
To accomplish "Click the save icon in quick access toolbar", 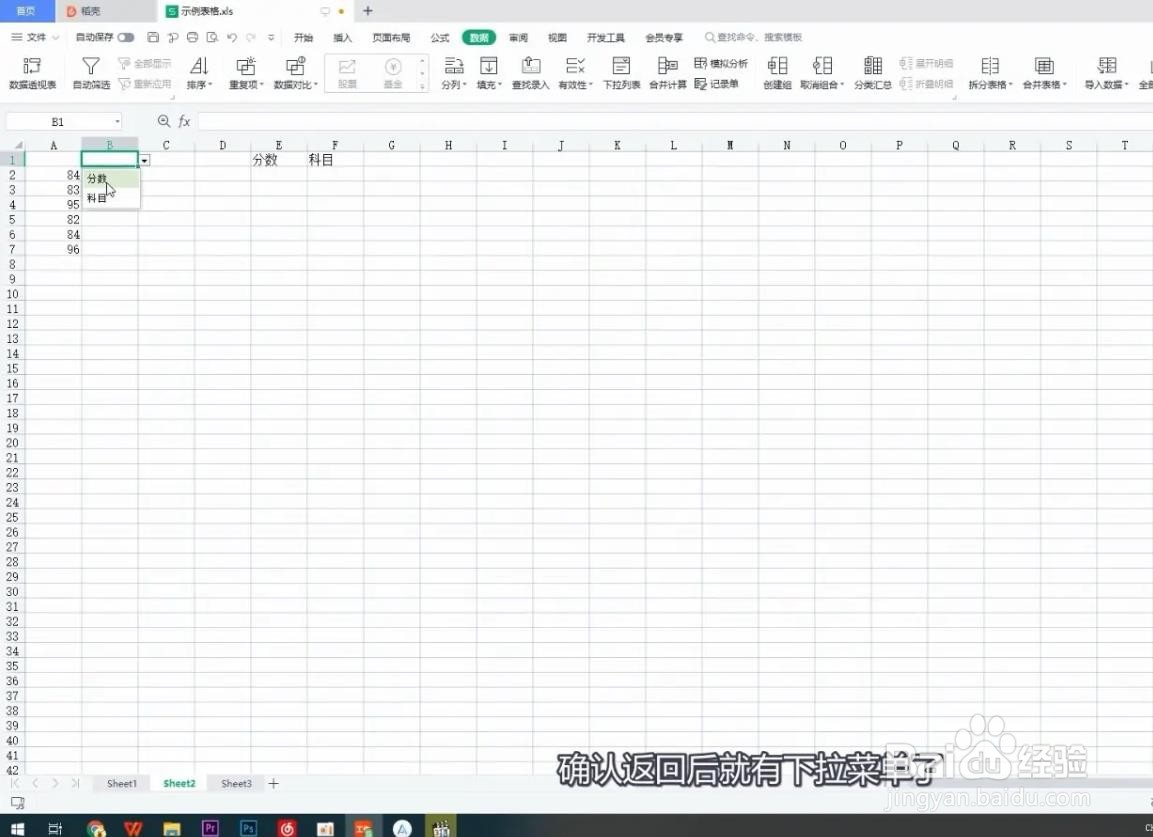I will click(x=153, y=37).
